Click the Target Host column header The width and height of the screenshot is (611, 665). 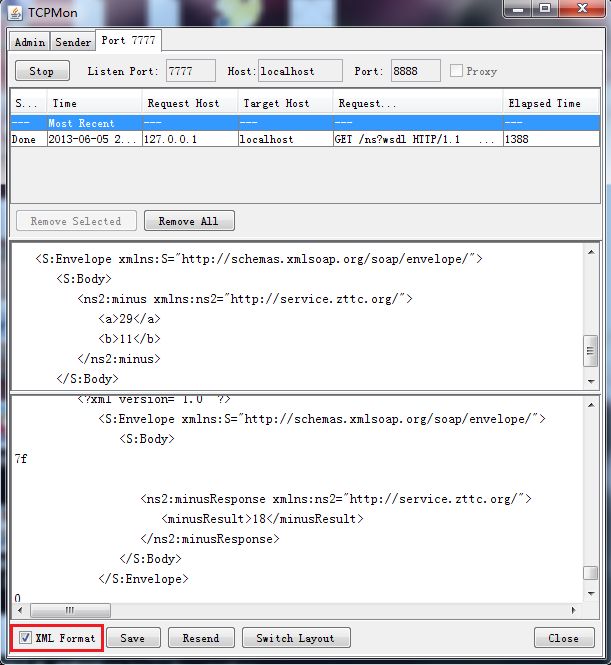[x=285, y=103]
